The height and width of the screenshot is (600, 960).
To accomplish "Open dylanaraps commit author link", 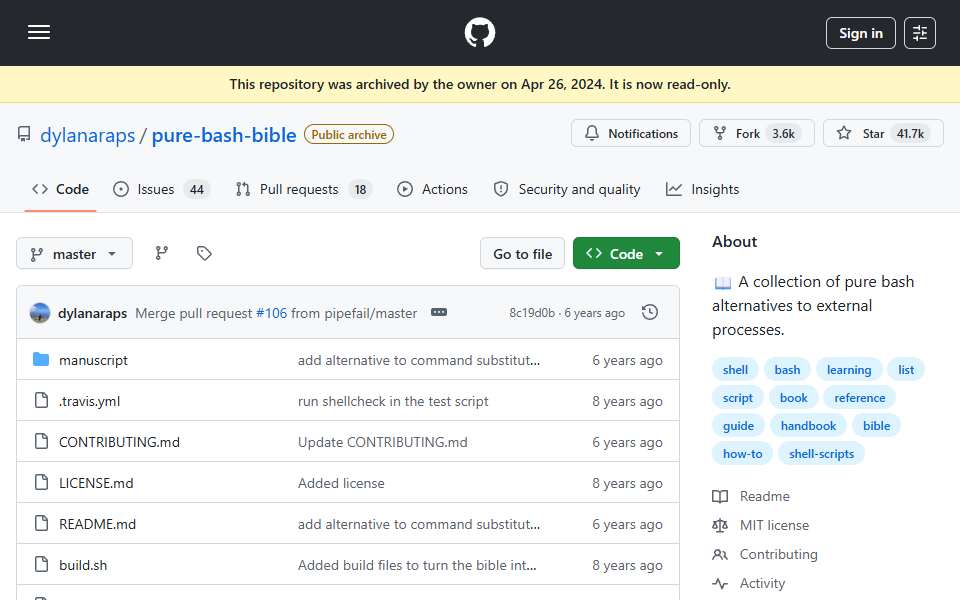I will point(92,313).
